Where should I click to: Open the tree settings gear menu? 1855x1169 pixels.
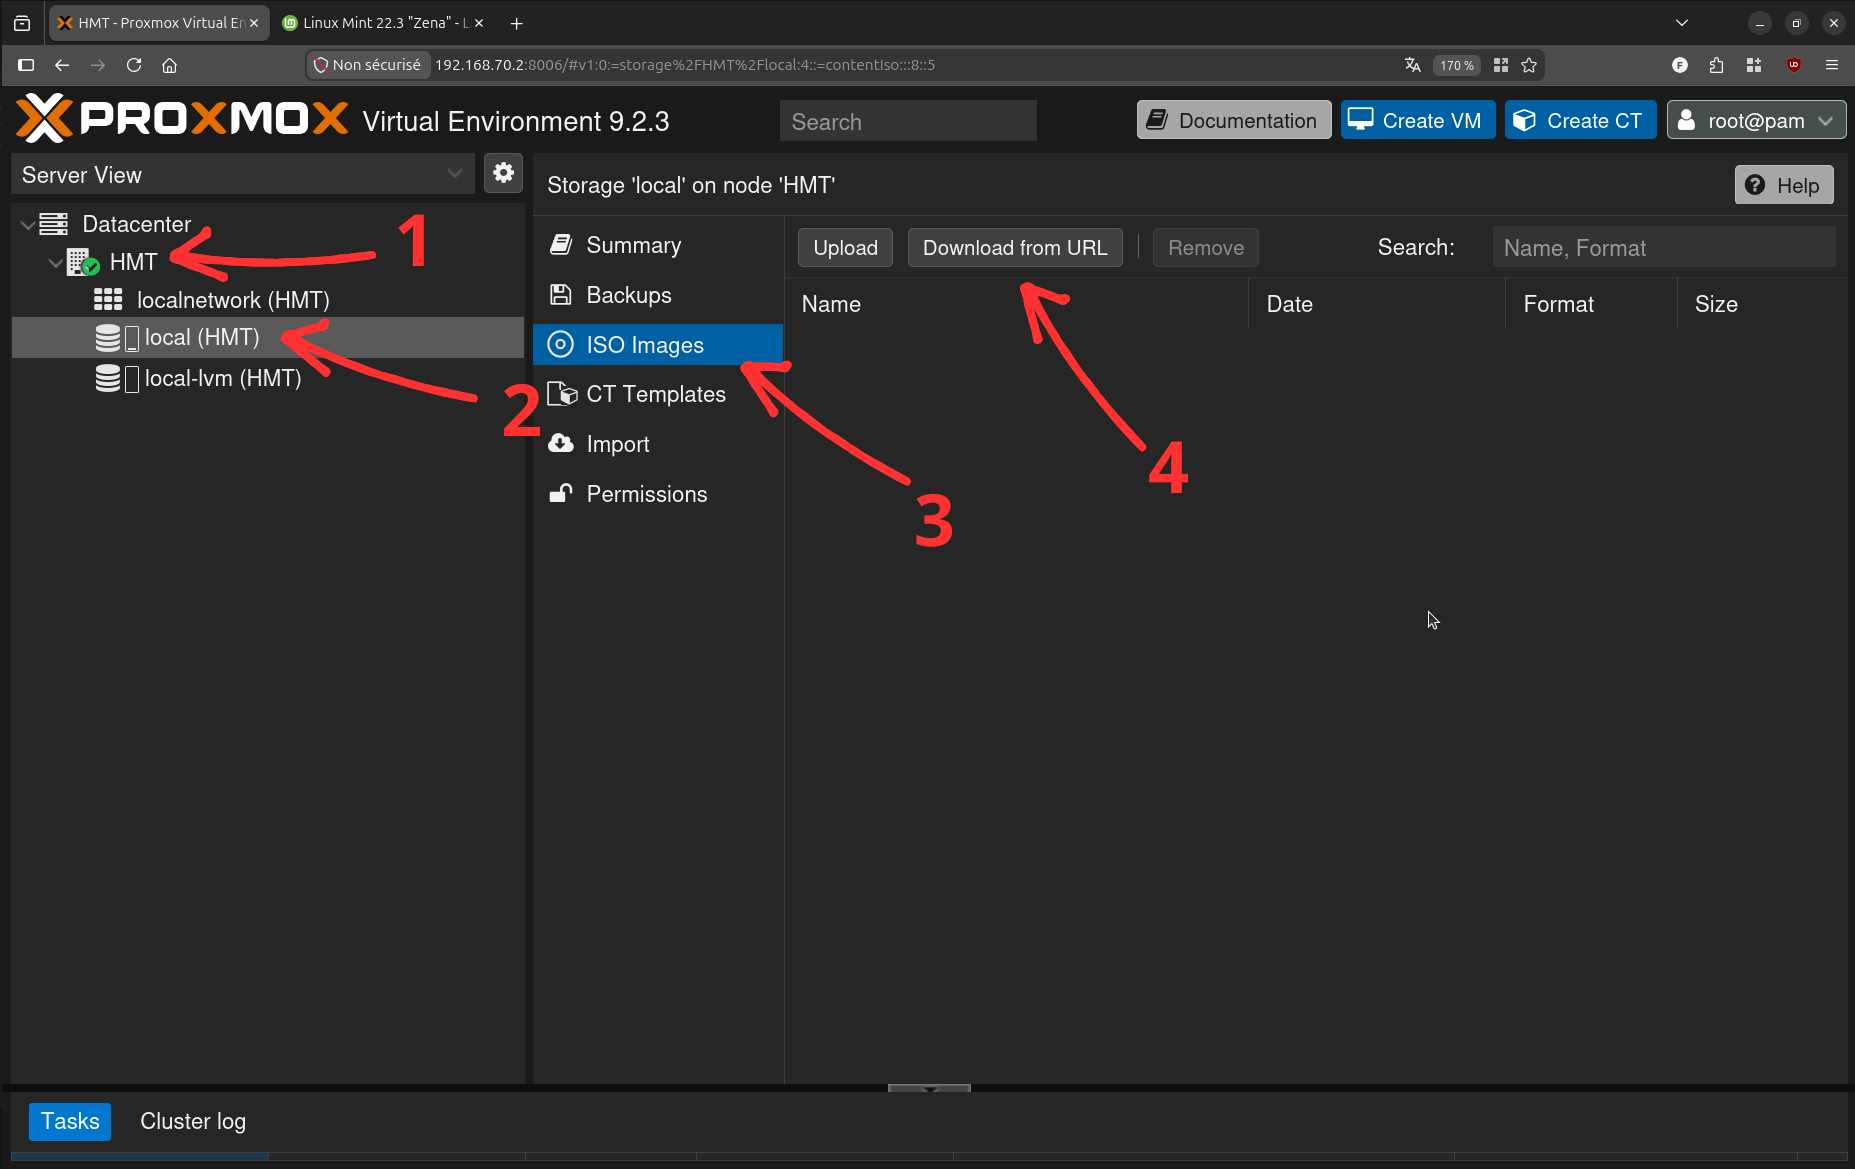[x=504, y=173]
